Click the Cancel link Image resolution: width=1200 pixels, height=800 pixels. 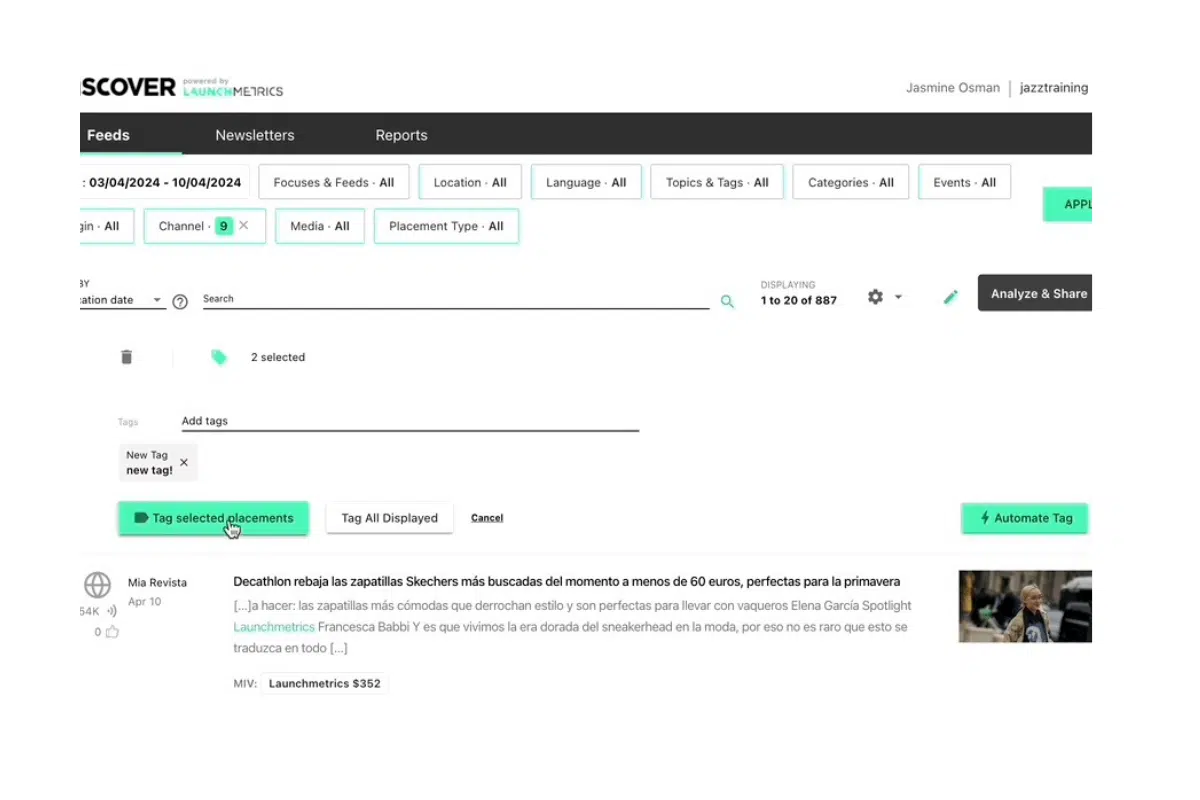point(487,518)
